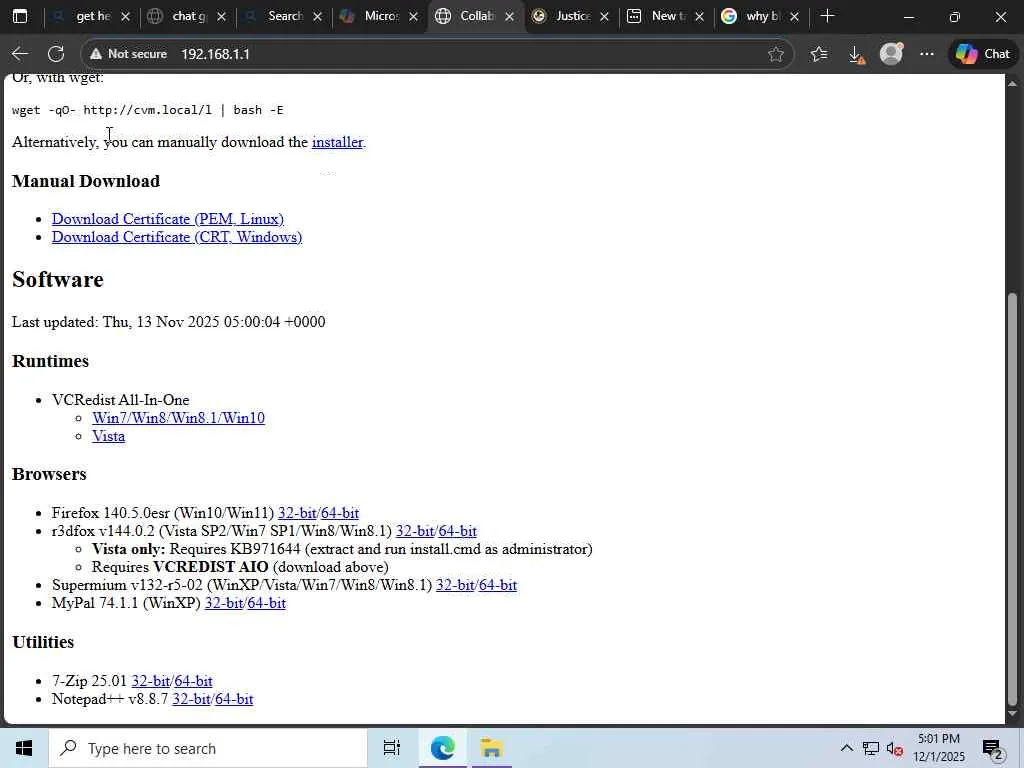Close the 'Search' tab
The height and width of the screenshot is (768, 1024).
(317, 16)
